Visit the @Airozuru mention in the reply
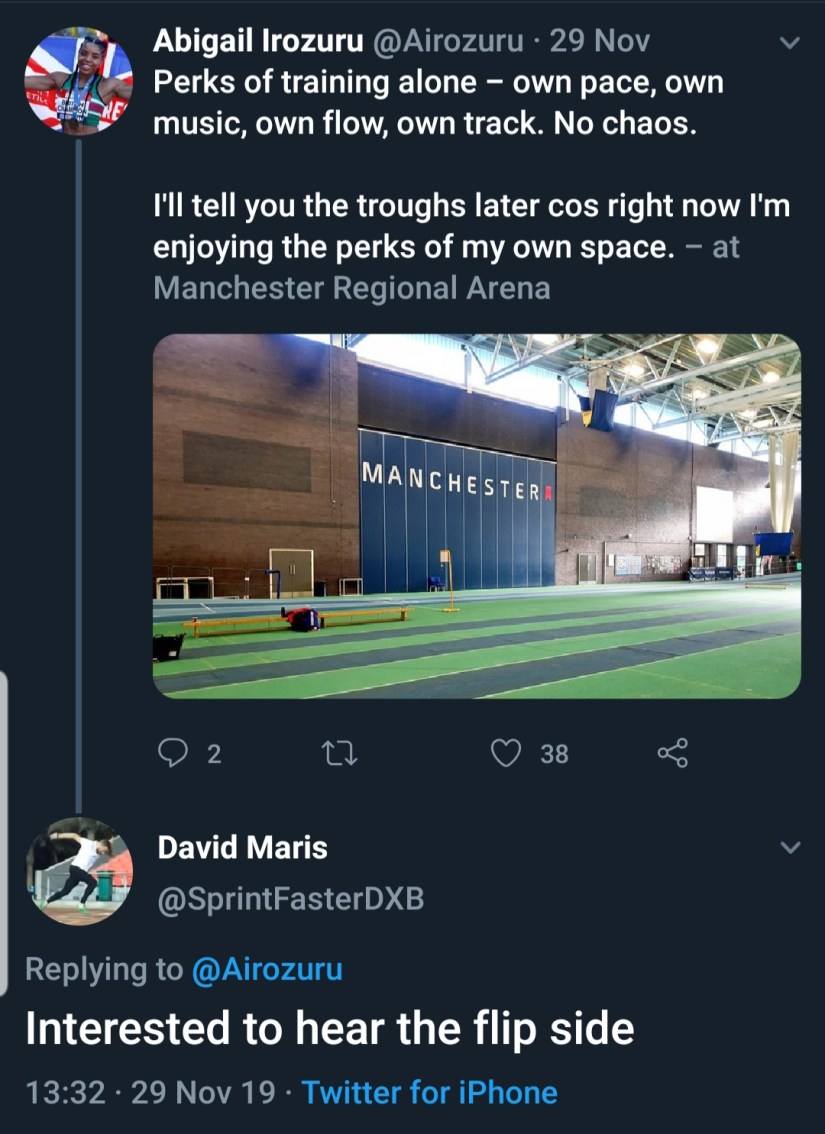This screenshot has height=1134, width=825. (x=266, y=969)
